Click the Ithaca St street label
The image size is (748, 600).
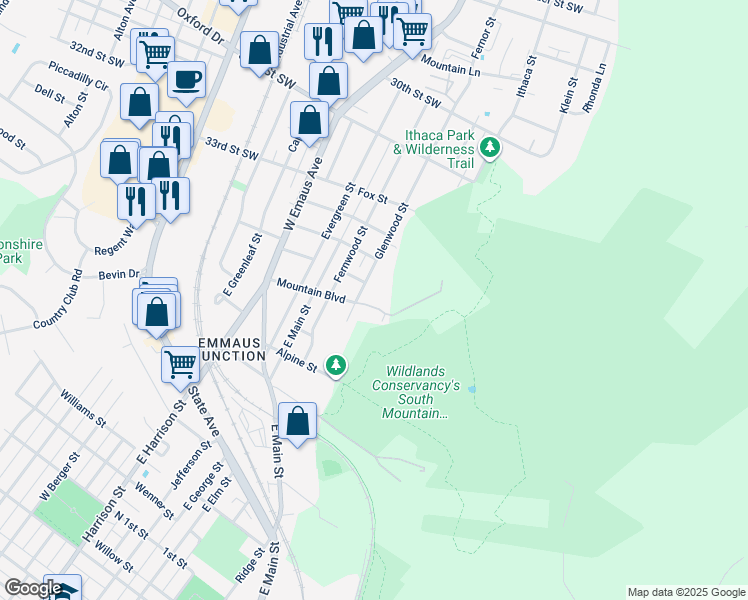tap(527, 77)
